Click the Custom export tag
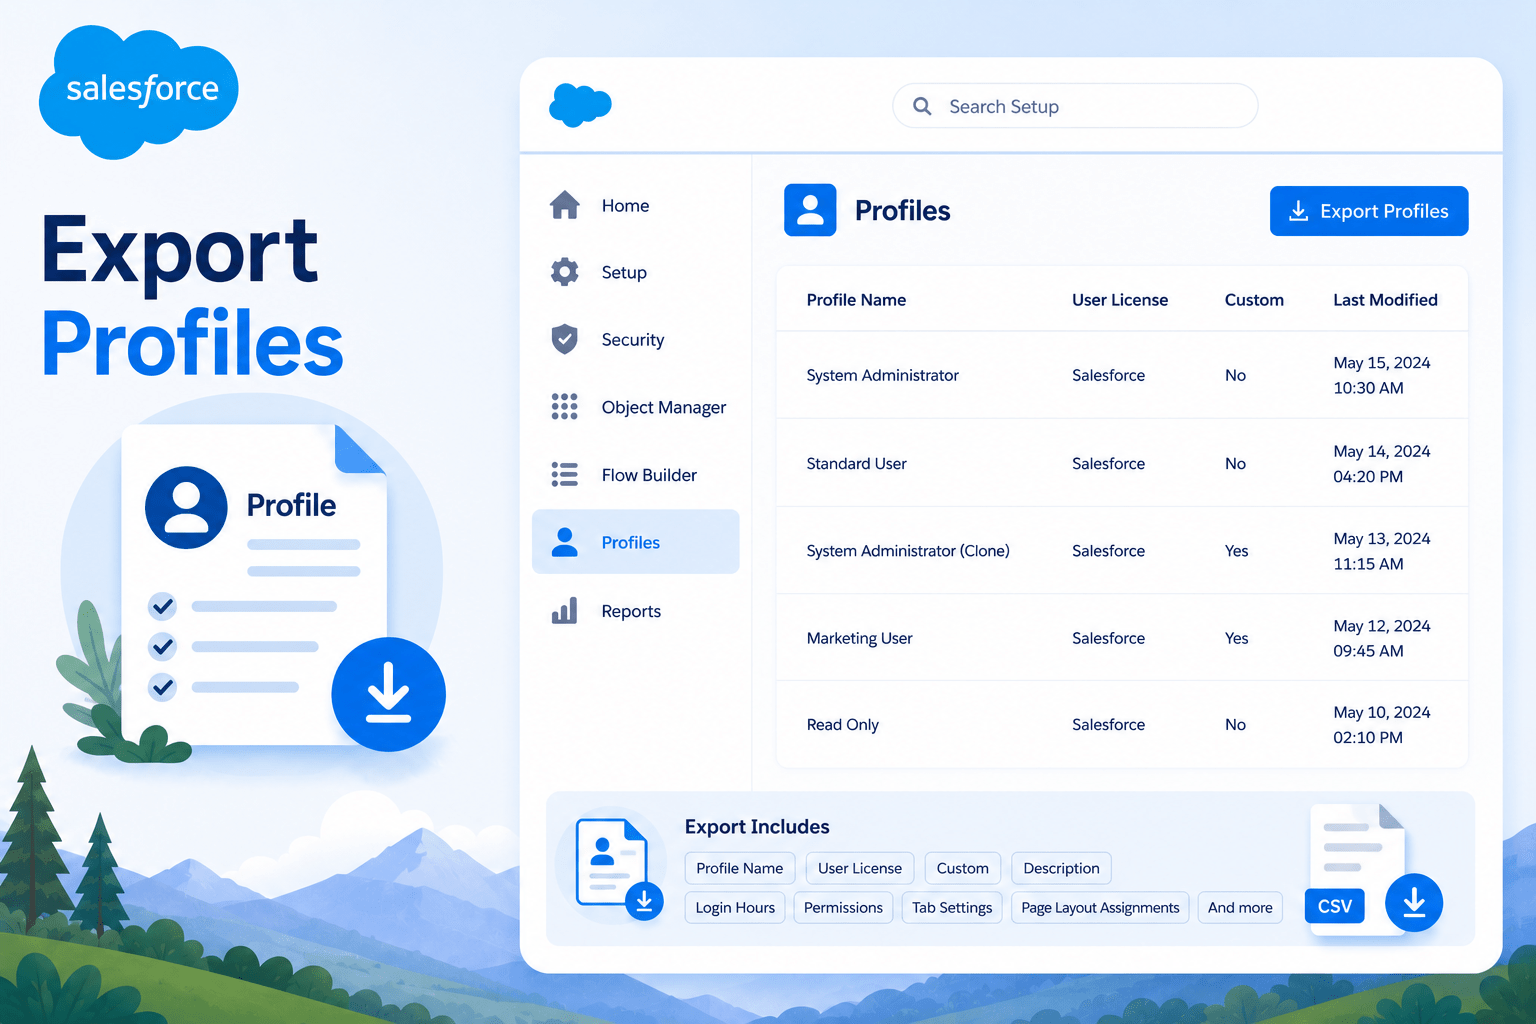Screen dimensions: 1536x1024 (x=962, y=868)
